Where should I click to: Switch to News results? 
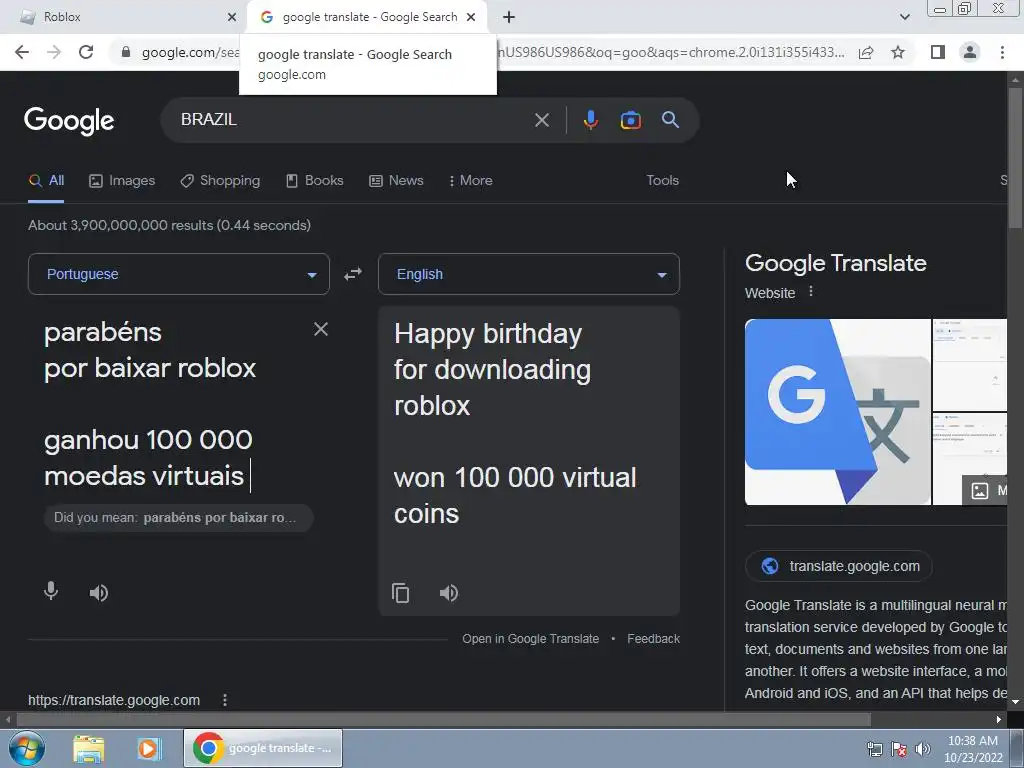(396, 181)
